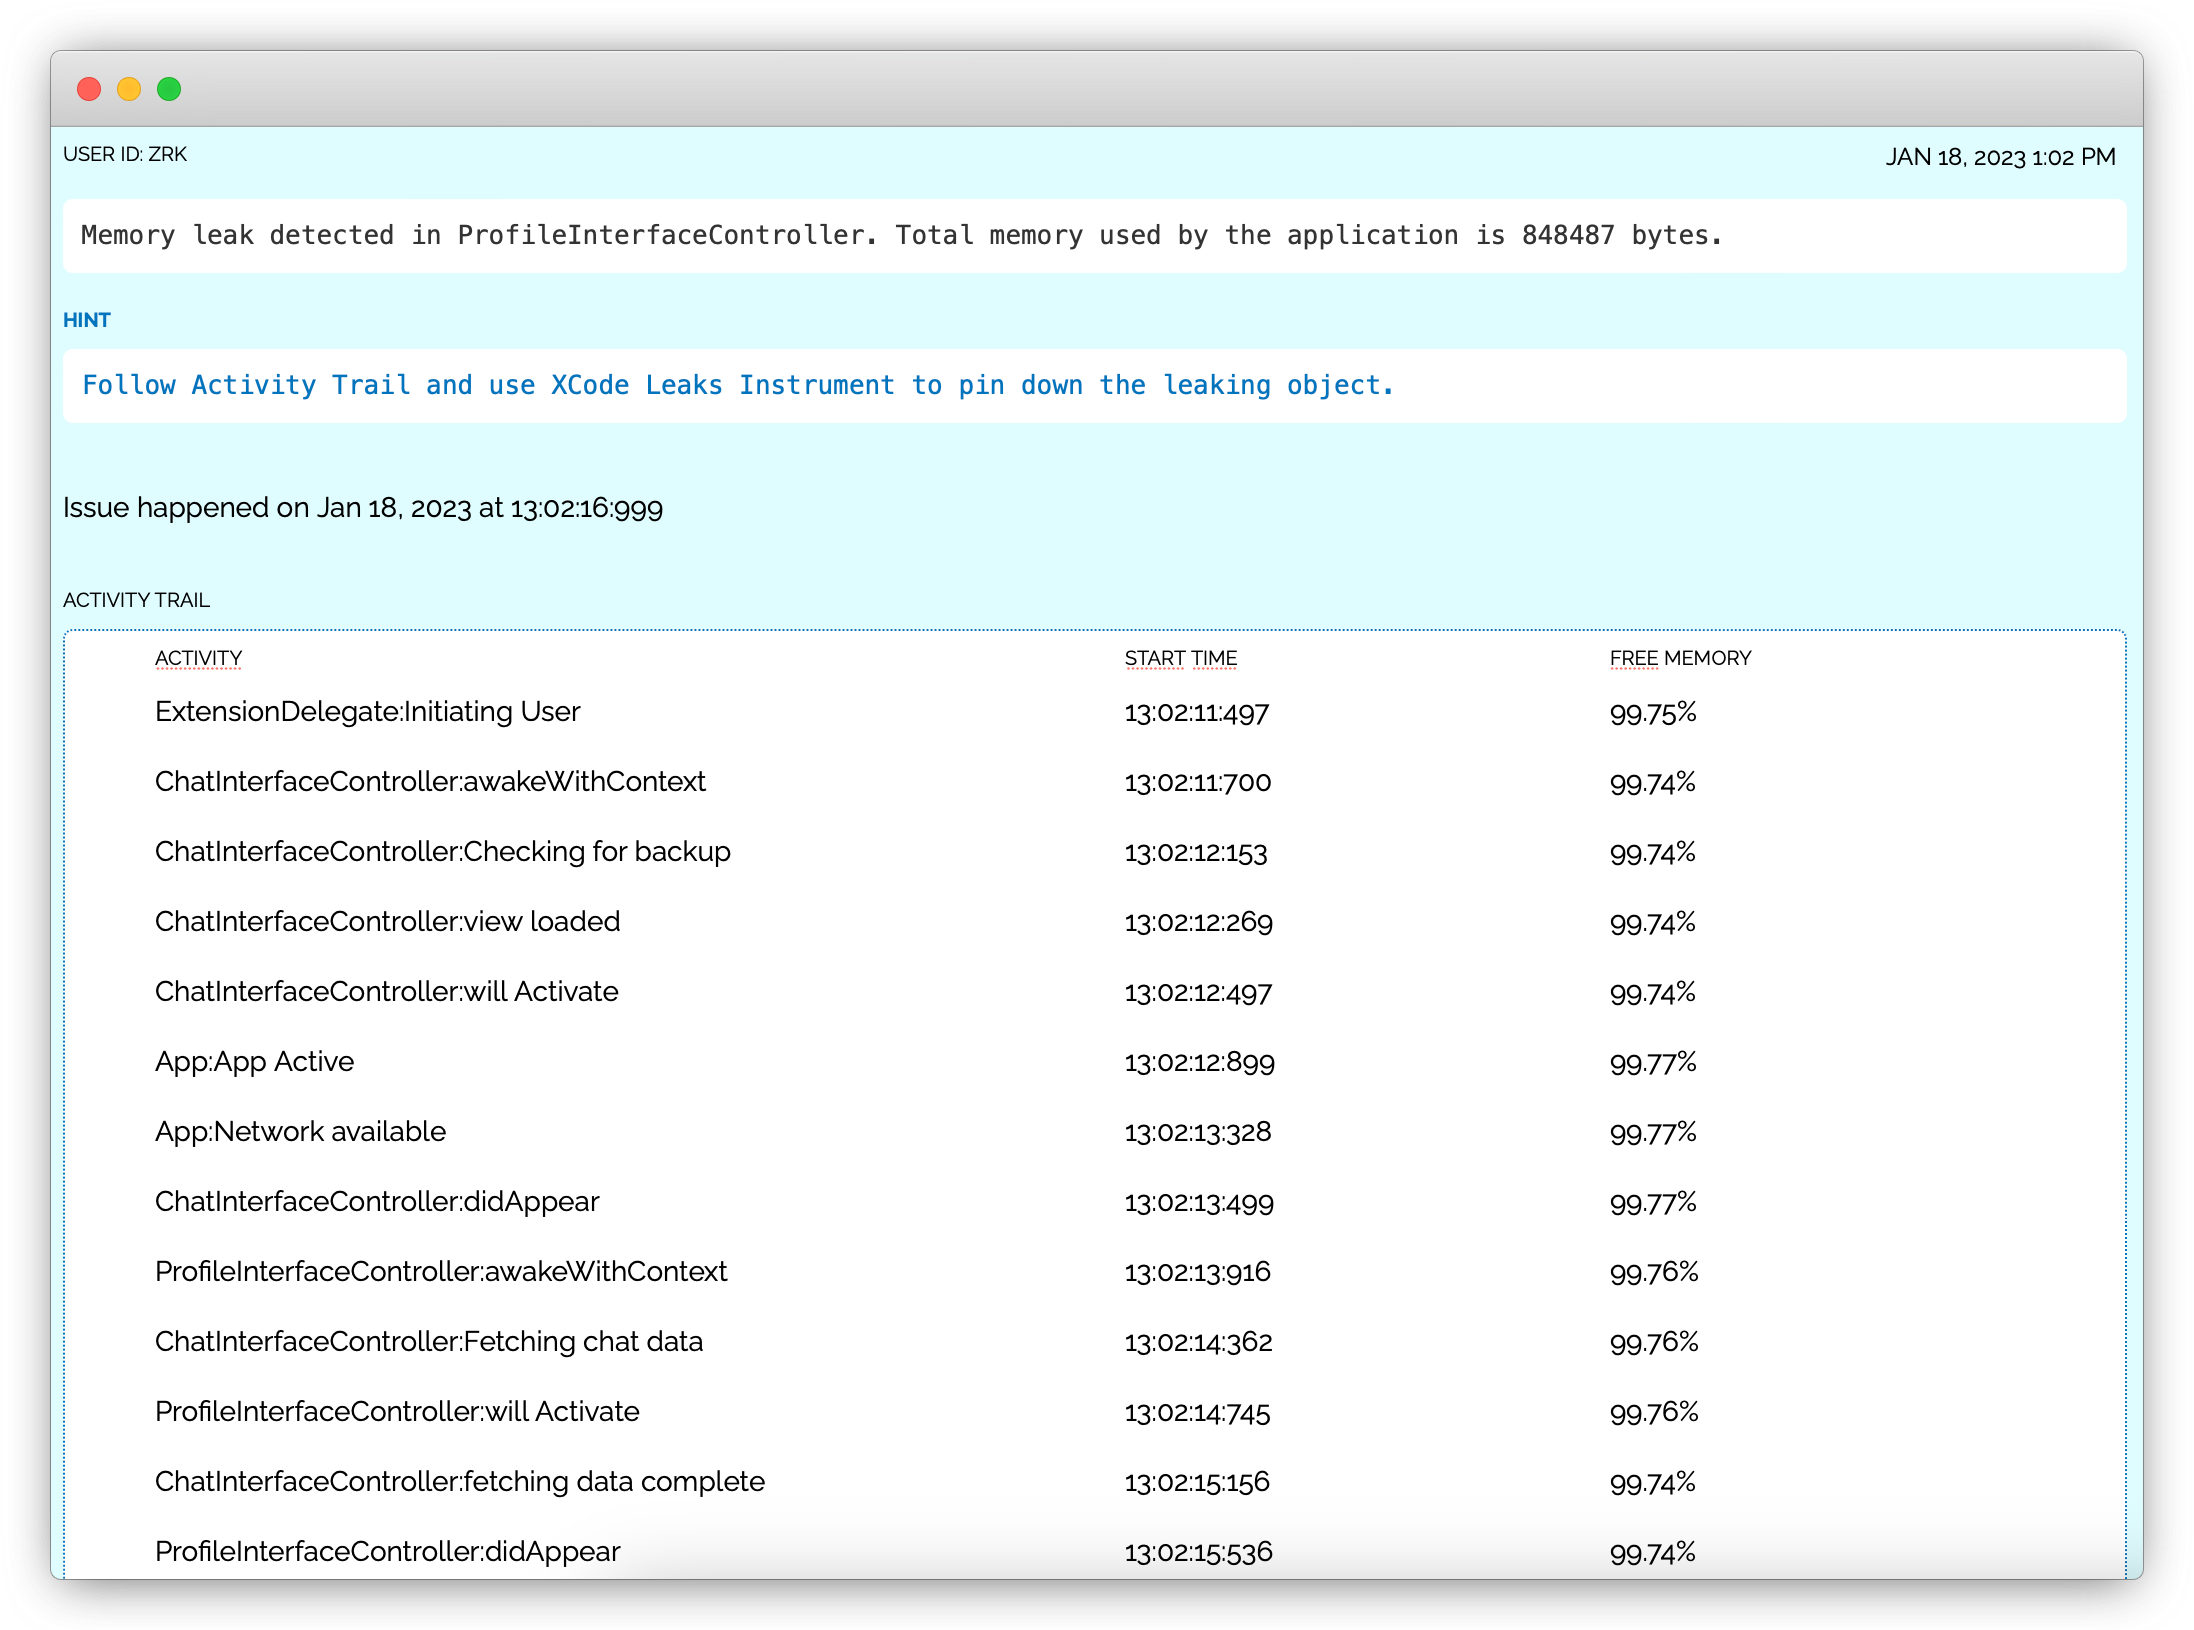Image resolution: width=2194 pixels, height=1630 pixels.
Task: Click the blue hint text about XCode Leaks
Action: tap(737, 385)
